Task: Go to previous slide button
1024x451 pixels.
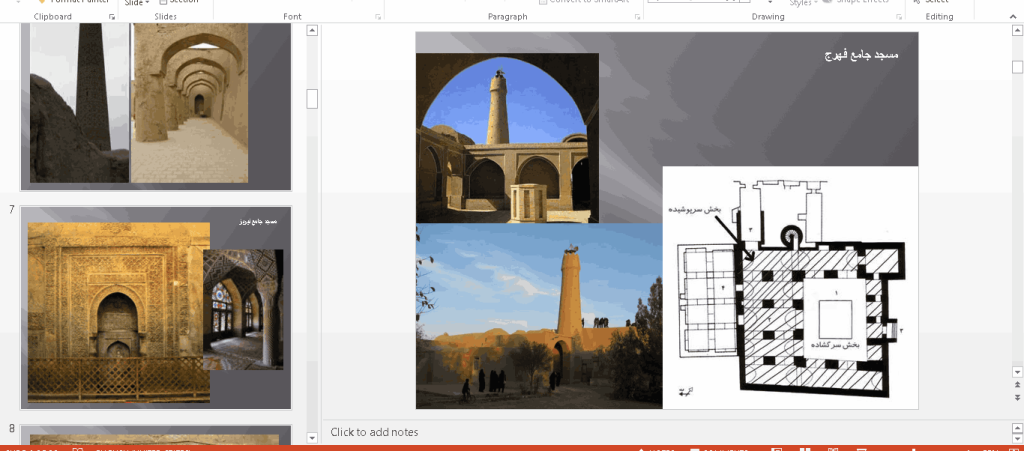Action: [1017, 385]
